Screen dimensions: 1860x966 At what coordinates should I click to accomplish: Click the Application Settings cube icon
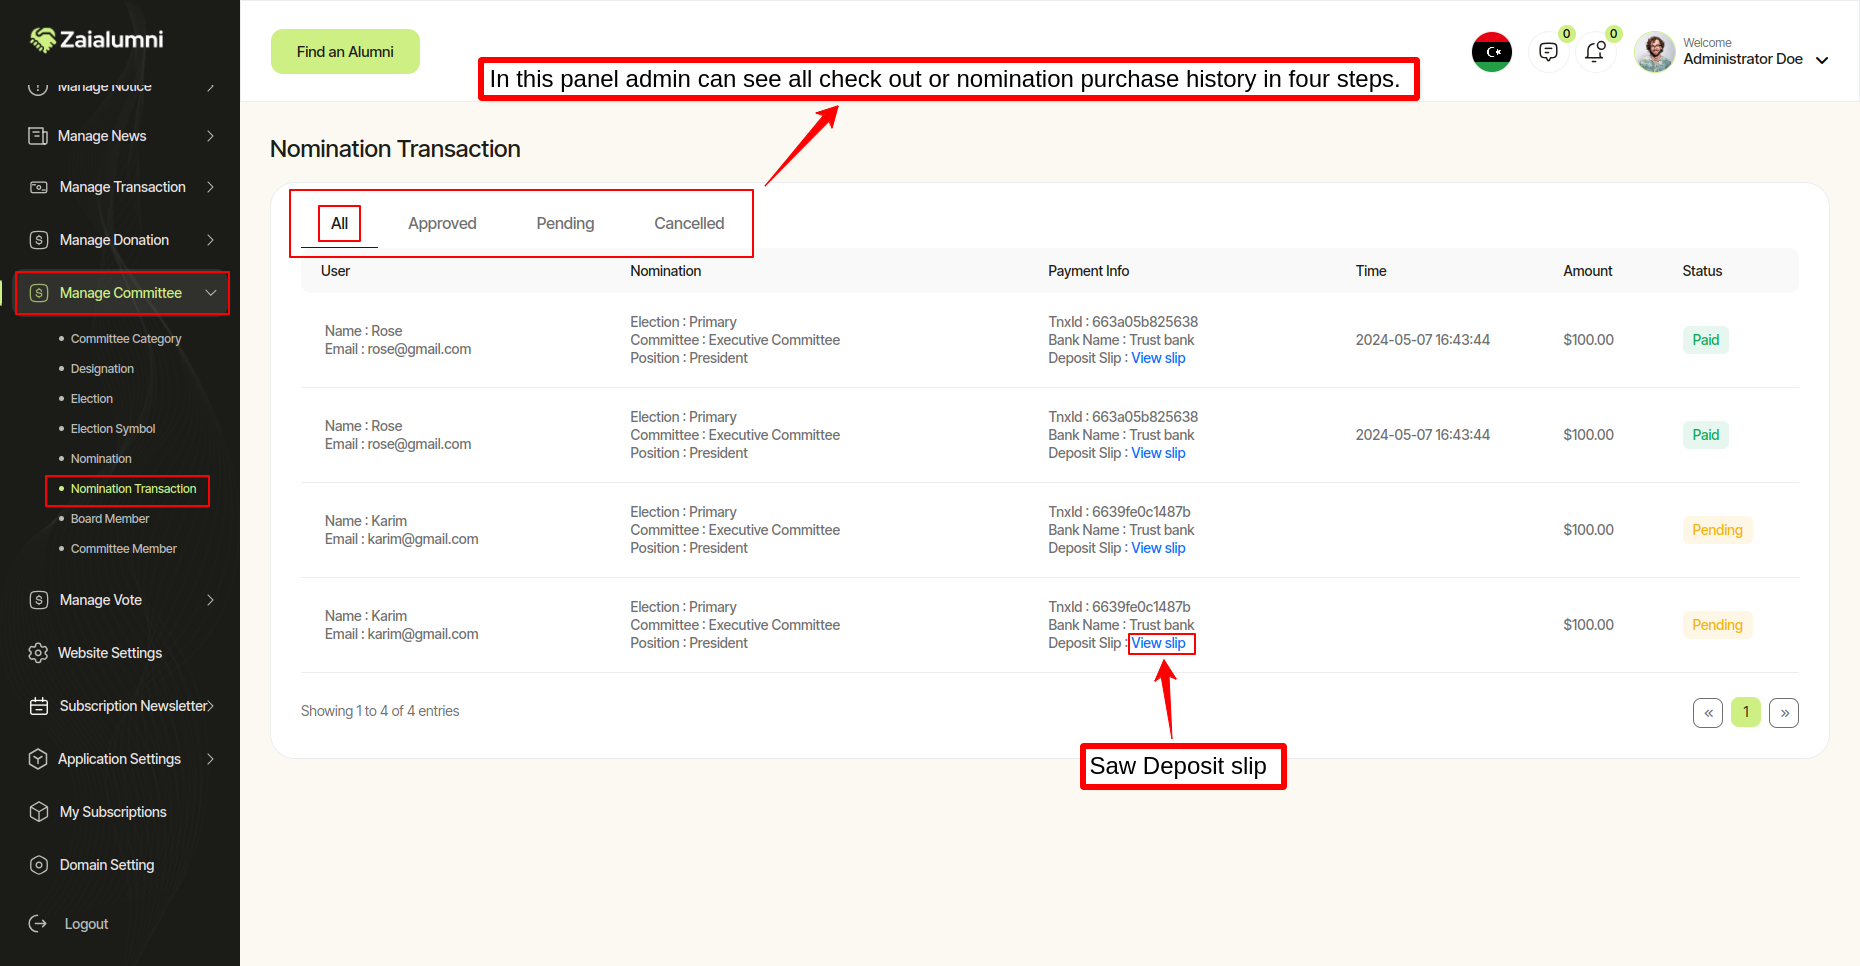pos(38,759)
